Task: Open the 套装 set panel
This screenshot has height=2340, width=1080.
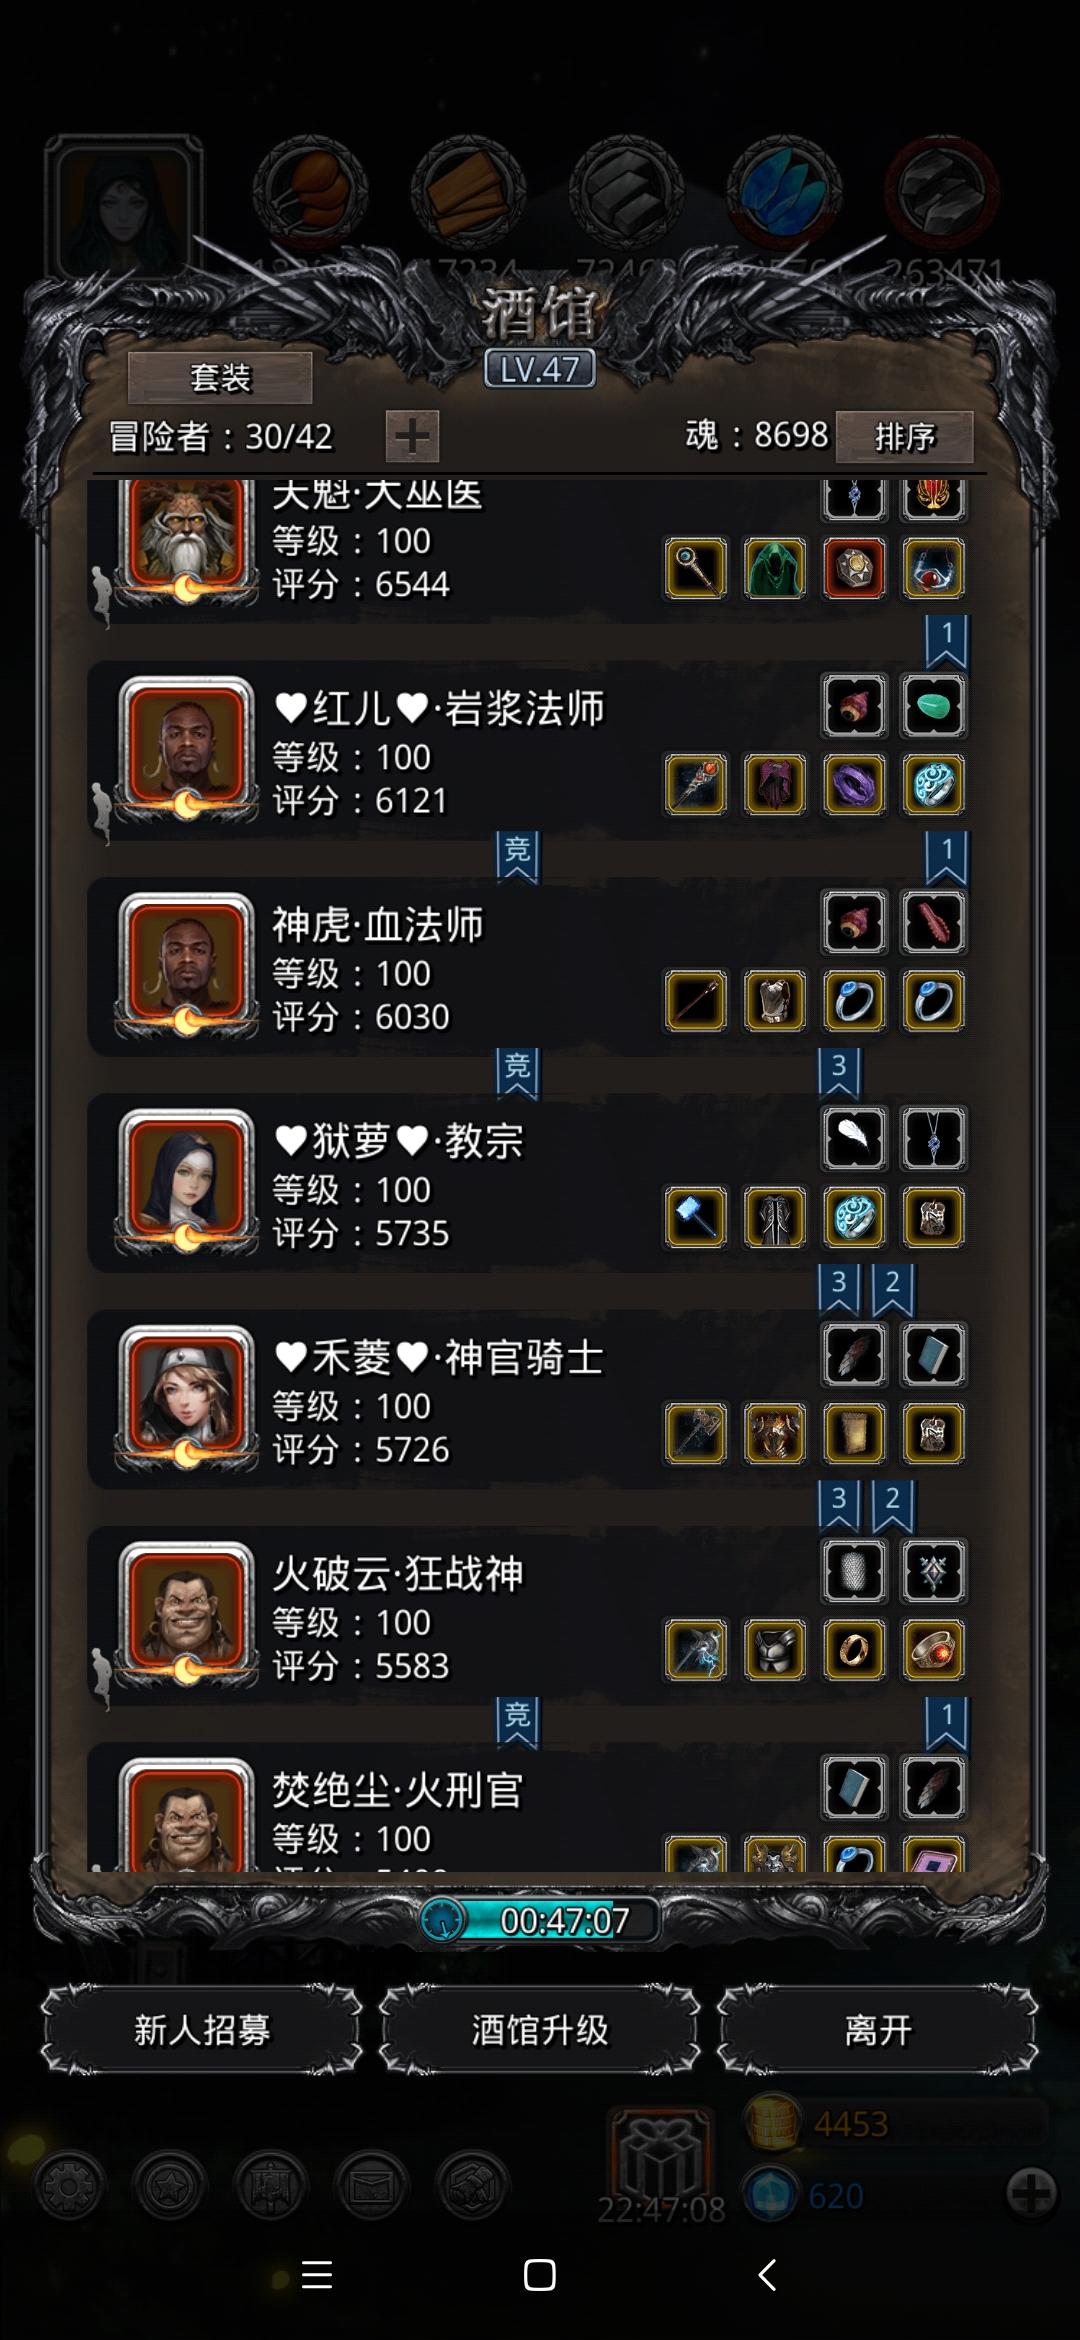Action: [220, 378]
